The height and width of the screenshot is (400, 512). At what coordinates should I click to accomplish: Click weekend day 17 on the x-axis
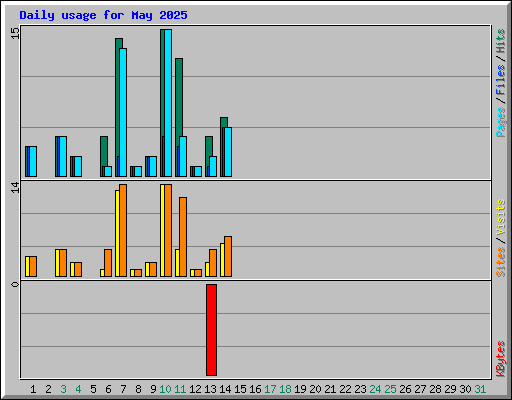point(270,389)
